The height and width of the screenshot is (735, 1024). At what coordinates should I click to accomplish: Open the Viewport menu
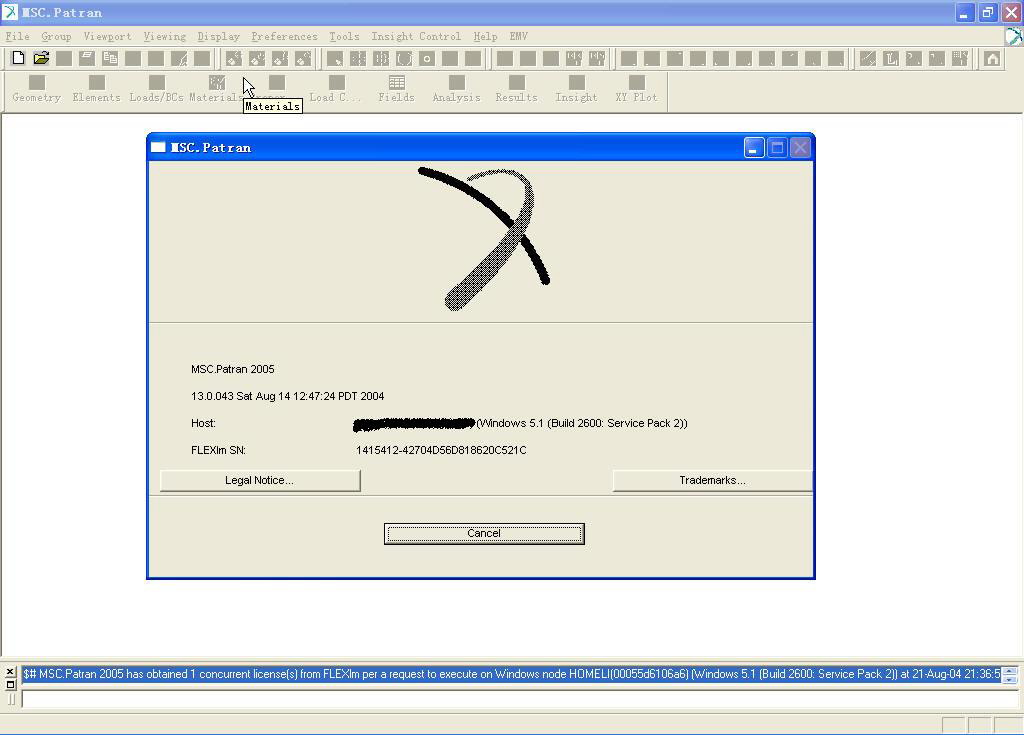coord(108,37)
